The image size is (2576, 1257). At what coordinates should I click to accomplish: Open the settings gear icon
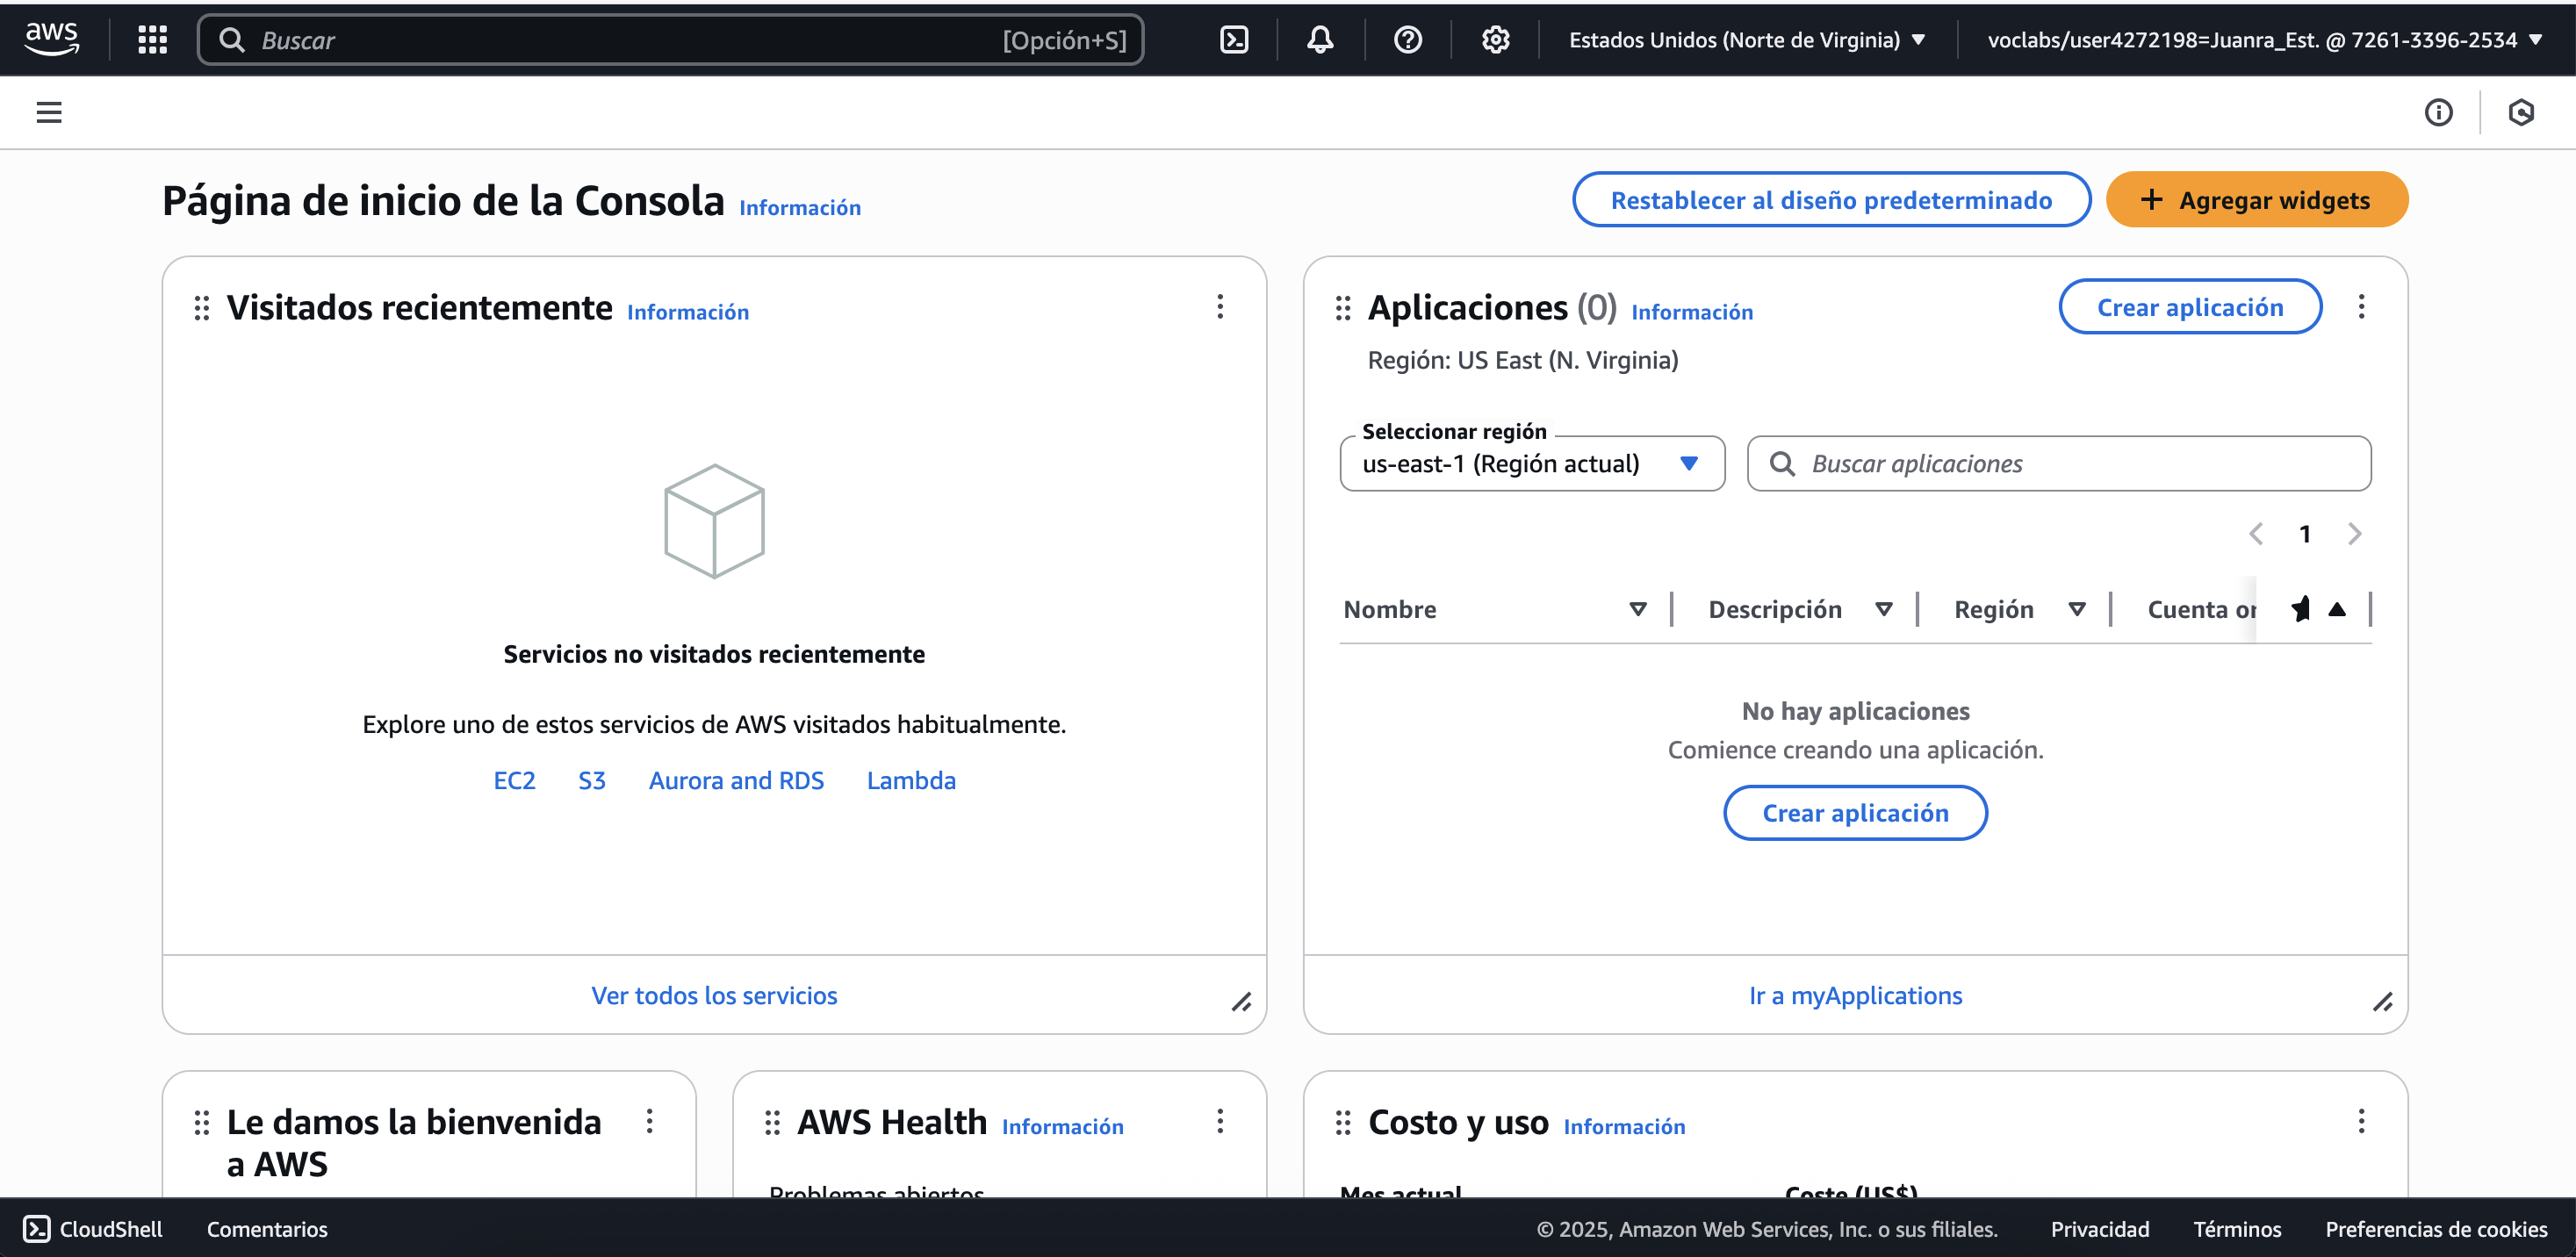pos(1495,40)
